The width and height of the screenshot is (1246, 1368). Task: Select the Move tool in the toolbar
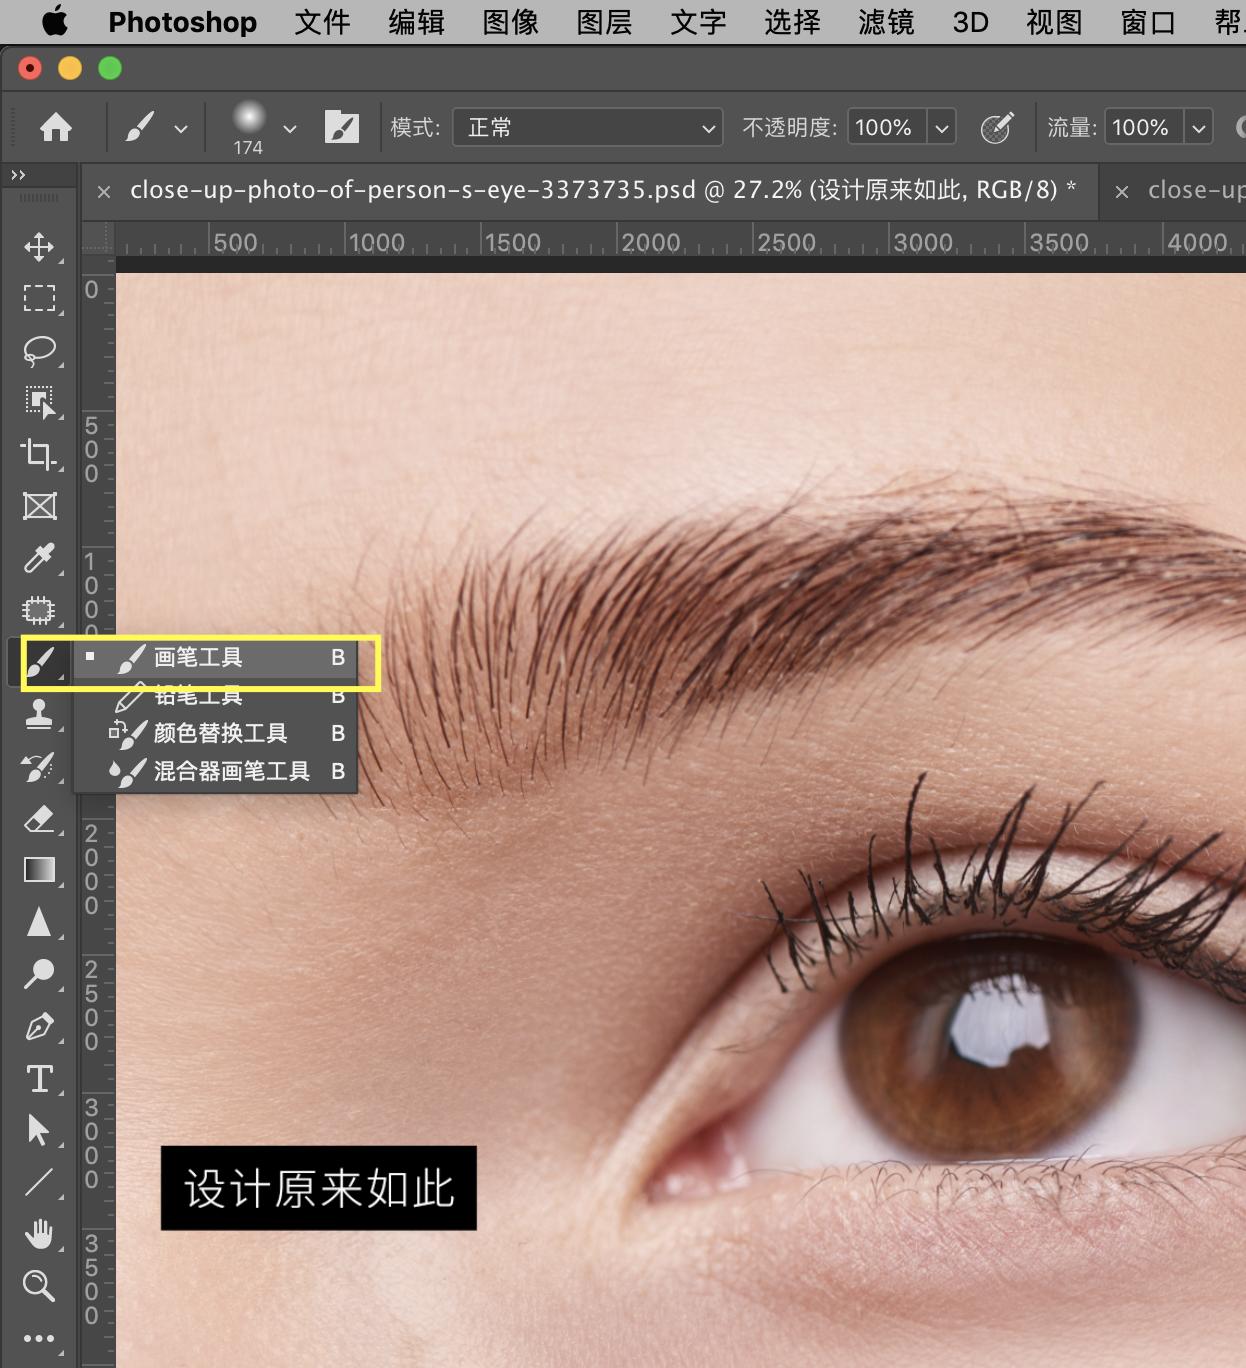tap(39, 247)
